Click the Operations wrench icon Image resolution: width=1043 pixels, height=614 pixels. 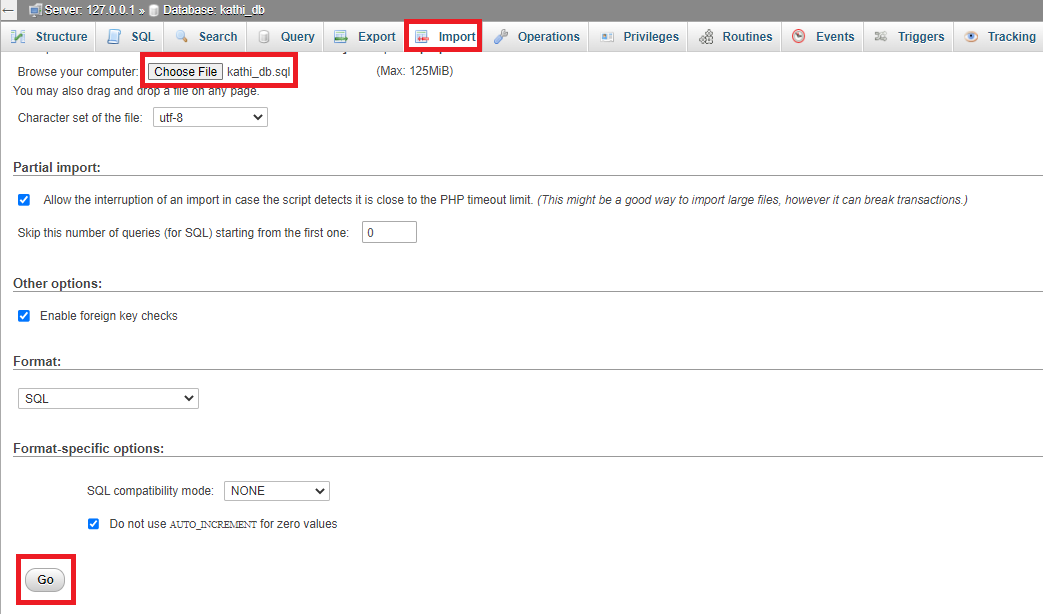(x=501, y=37)
